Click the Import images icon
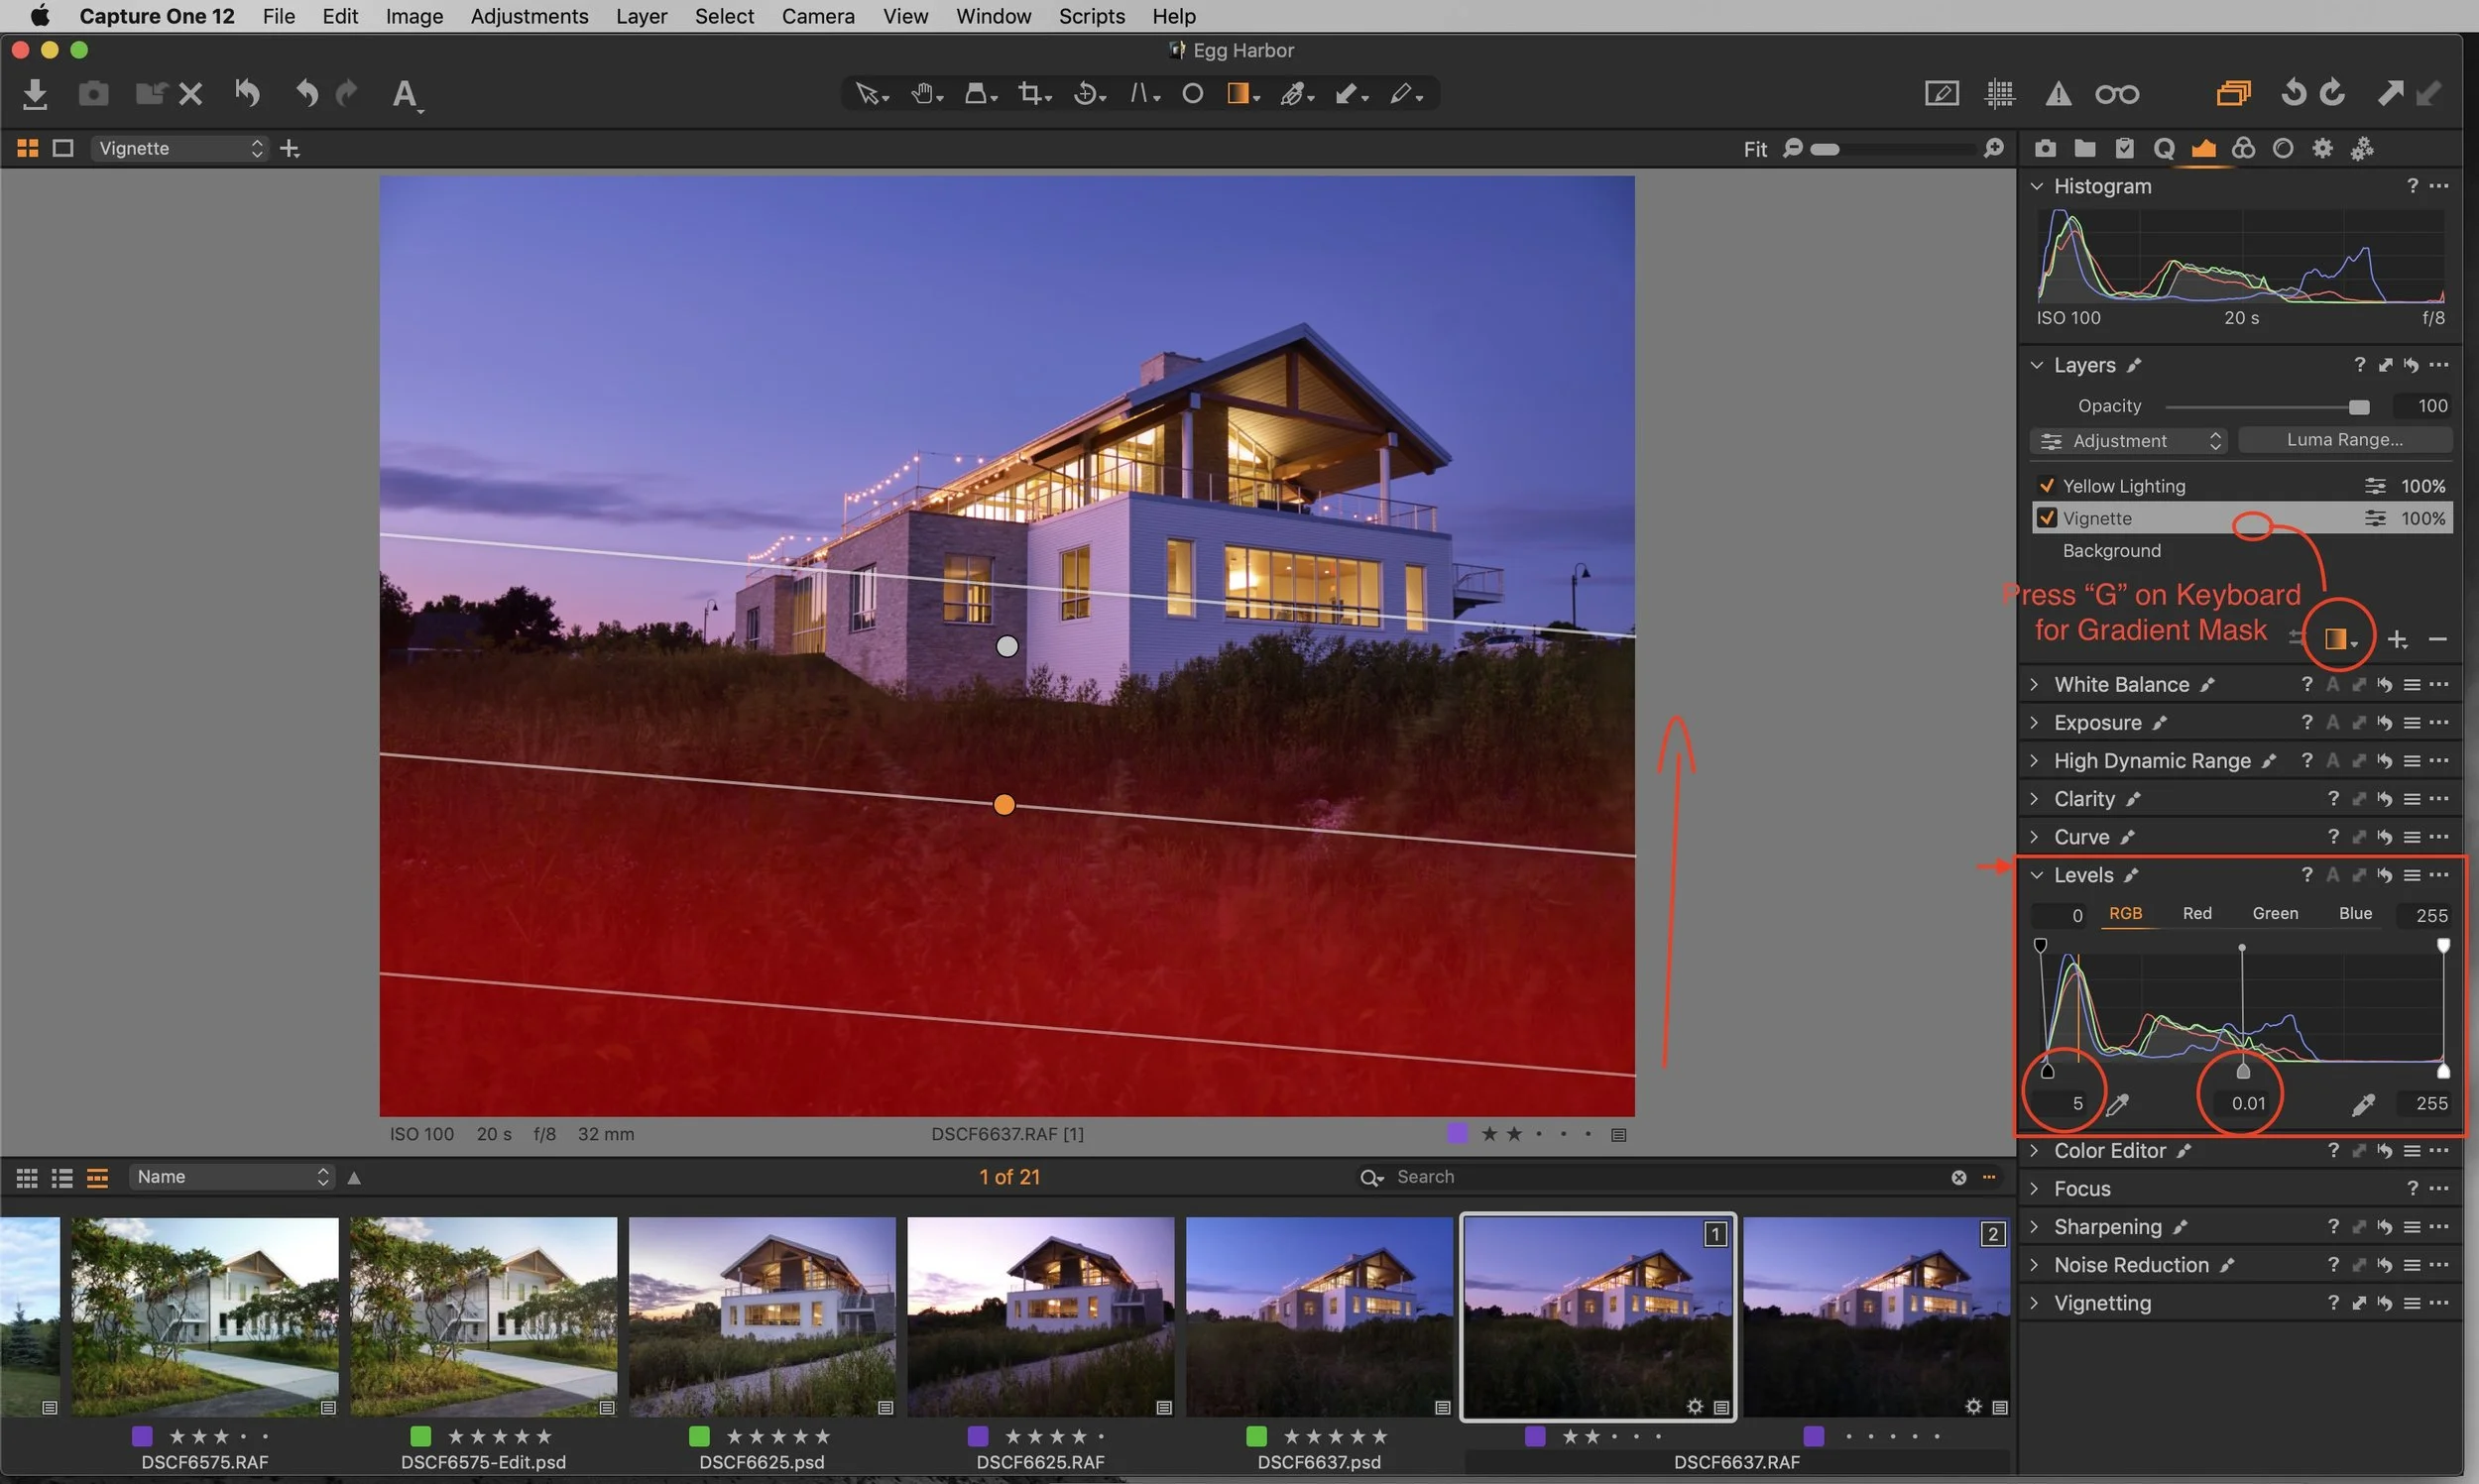This screenshot has height=1484, width=2479. coord(35,94)
